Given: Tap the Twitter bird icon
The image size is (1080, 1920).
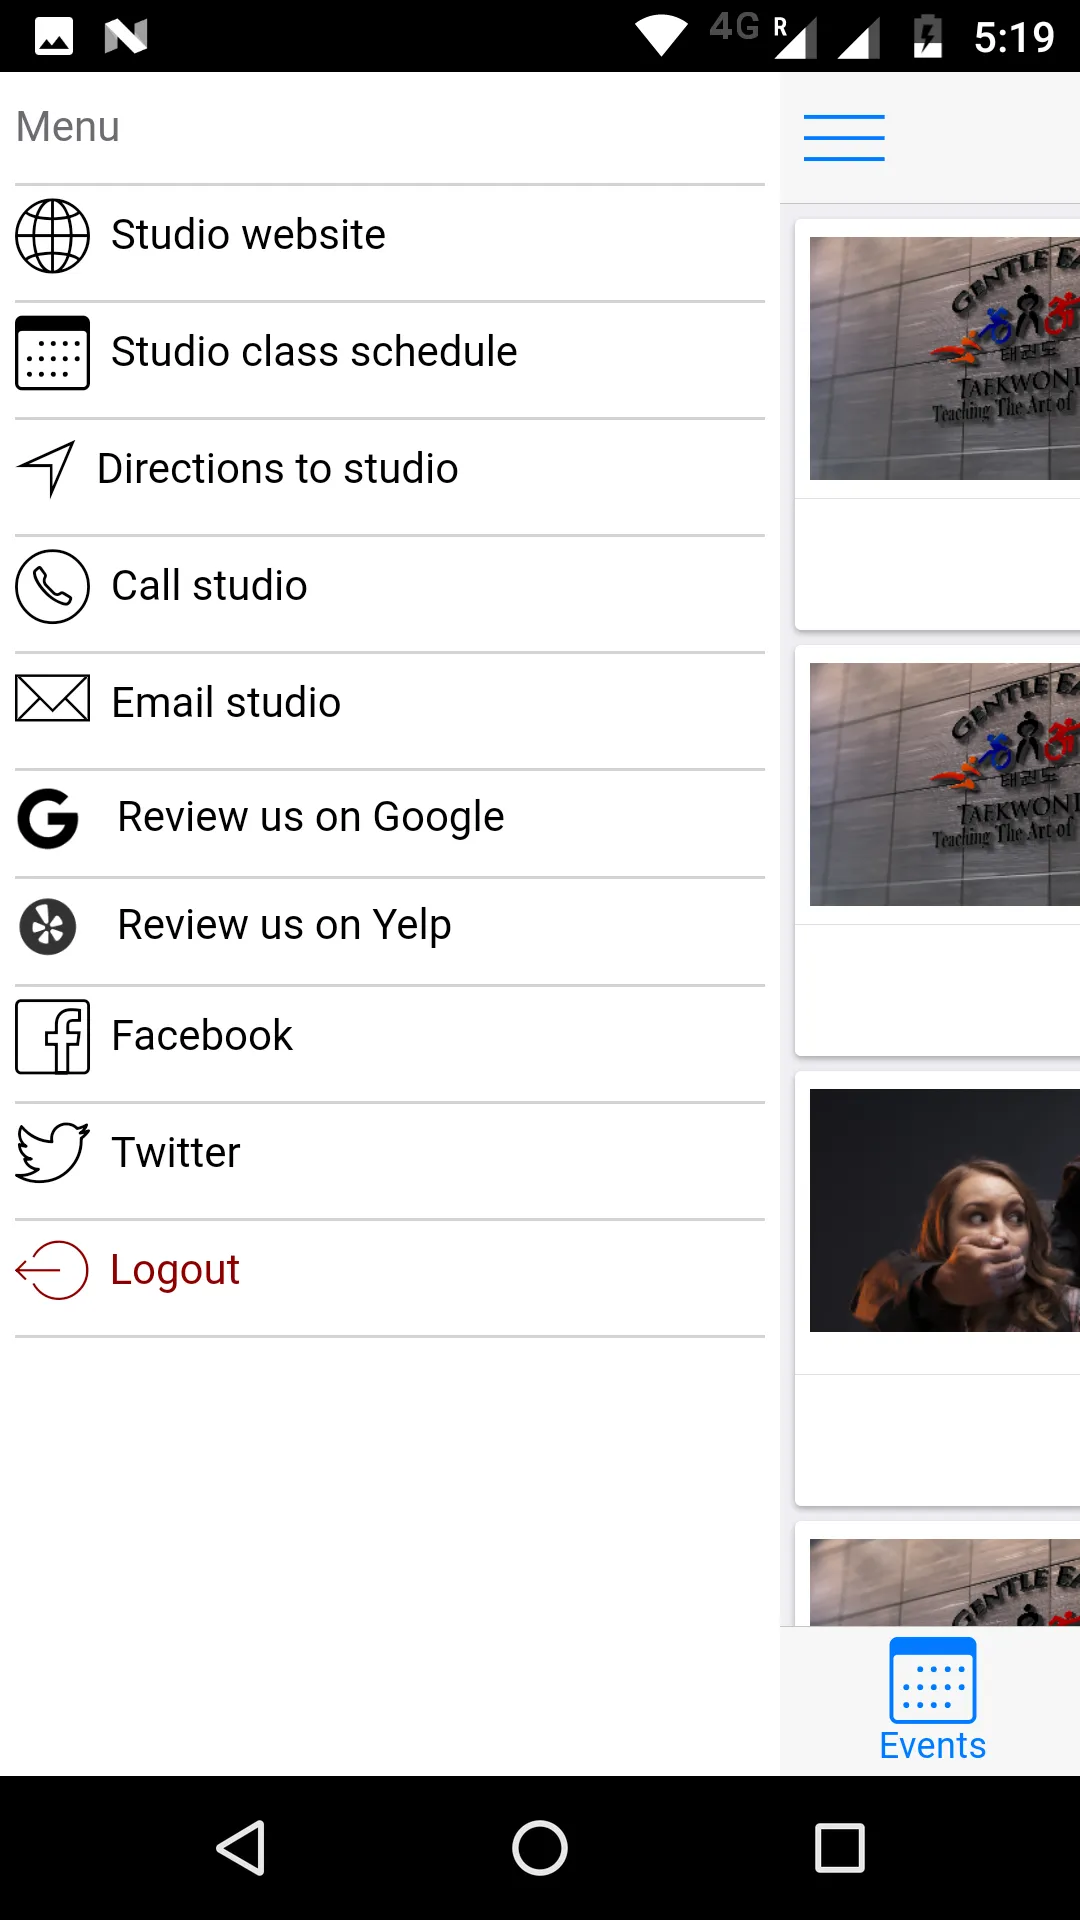Looking at the screenshot, I should pyautogui.click(x=52, y=1153).
